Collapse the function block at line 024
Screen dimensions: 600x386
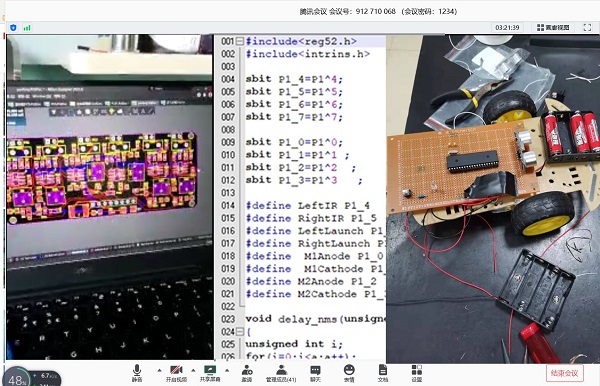click(240, 331)
